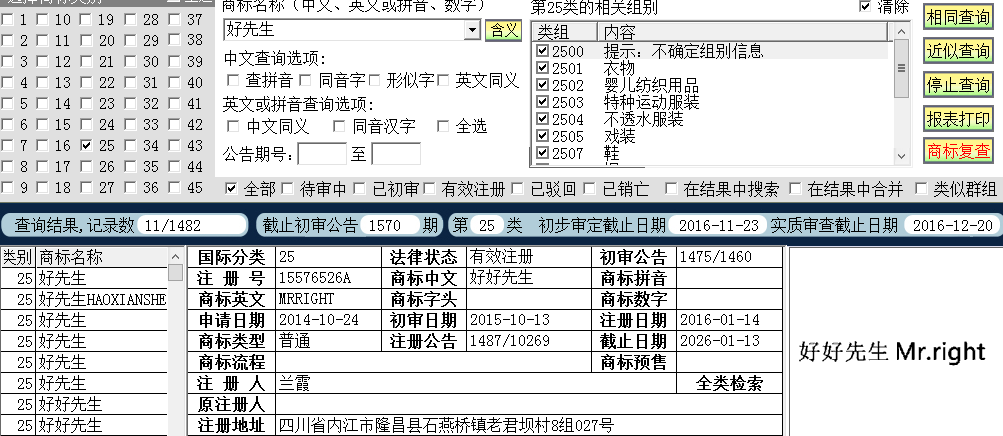
Task: Click the 含义 meaning button
Action: tap(503, 30)
